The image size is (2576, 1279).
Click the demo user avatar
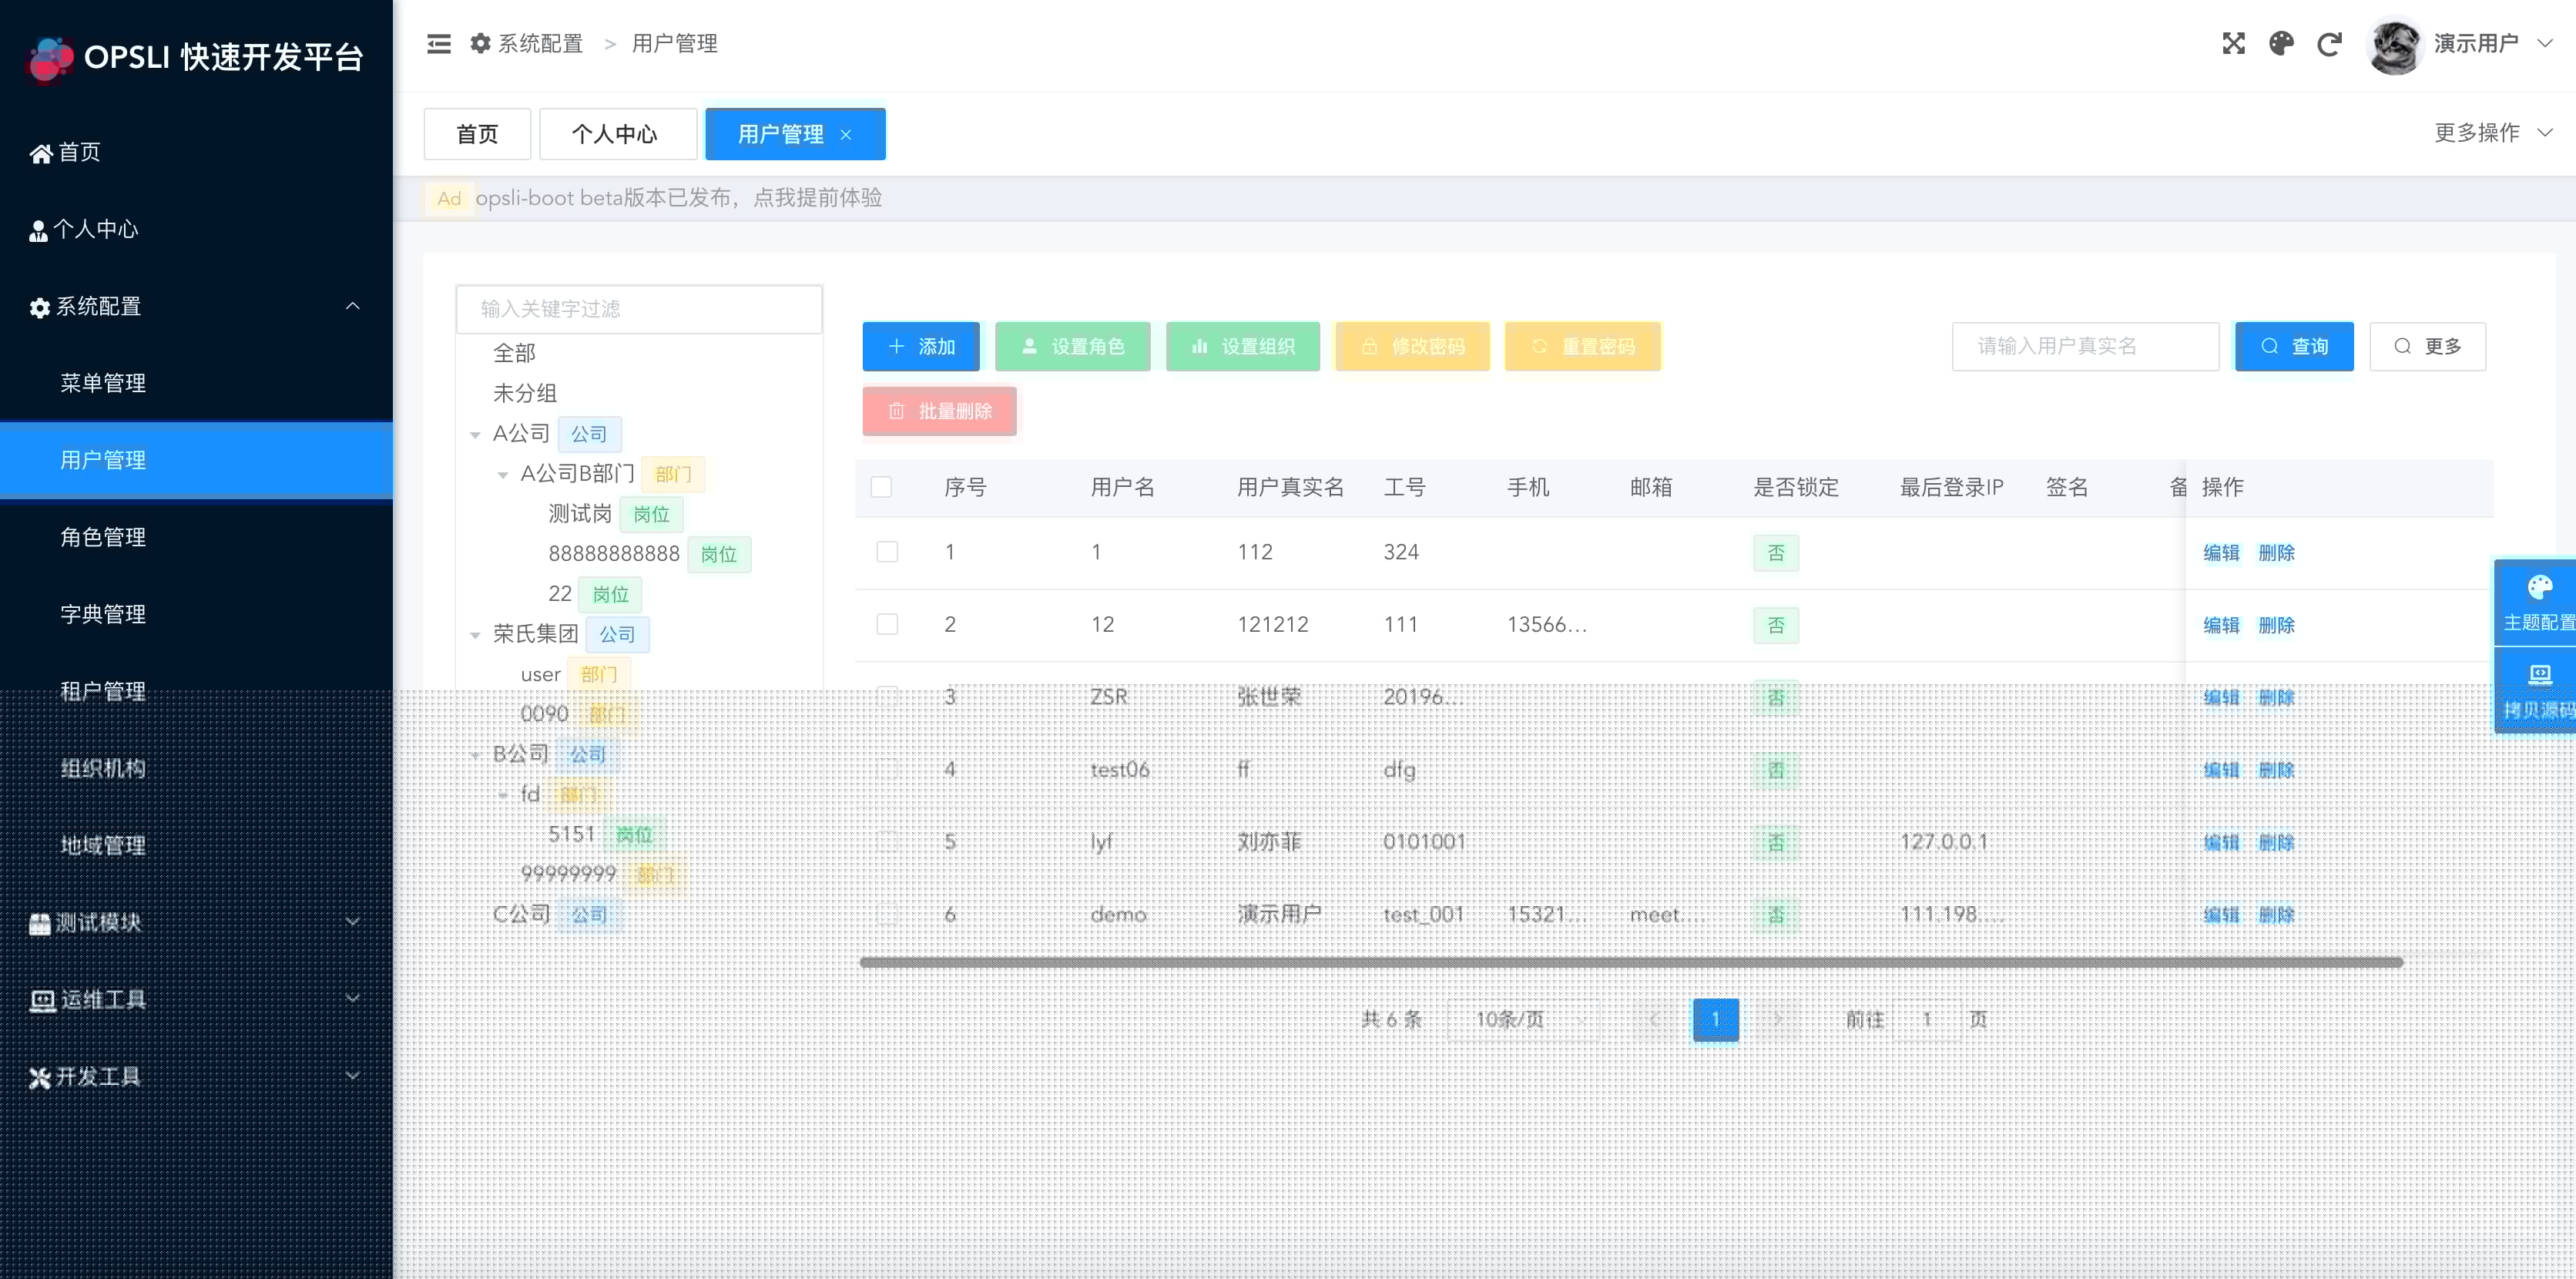point(2394,46)
